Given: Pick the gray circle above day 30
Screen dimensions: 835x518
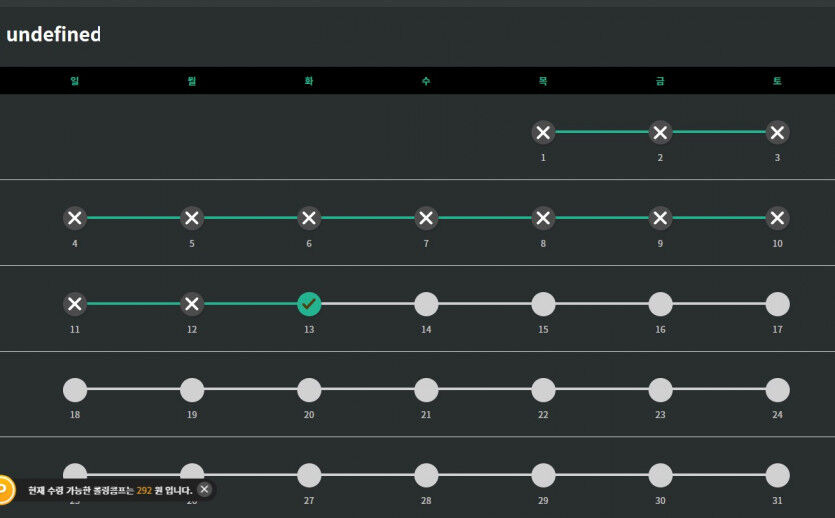Looking at the screenshot, I should [660, 475].
